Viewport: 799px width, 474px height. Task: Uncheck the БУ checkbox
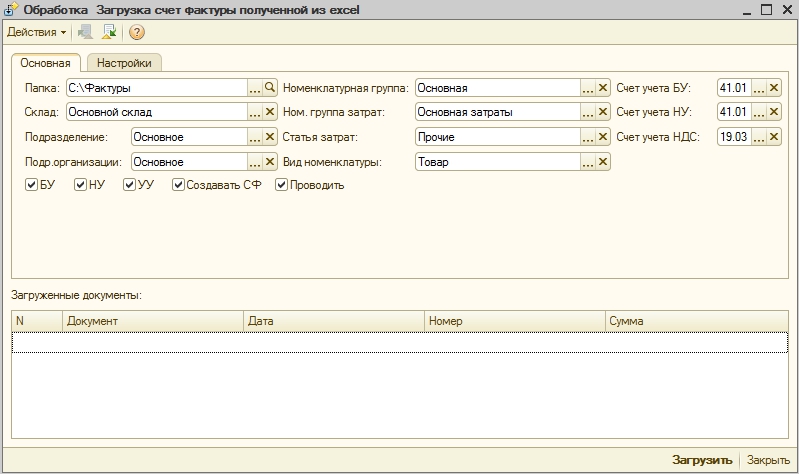tap(32, 185)
